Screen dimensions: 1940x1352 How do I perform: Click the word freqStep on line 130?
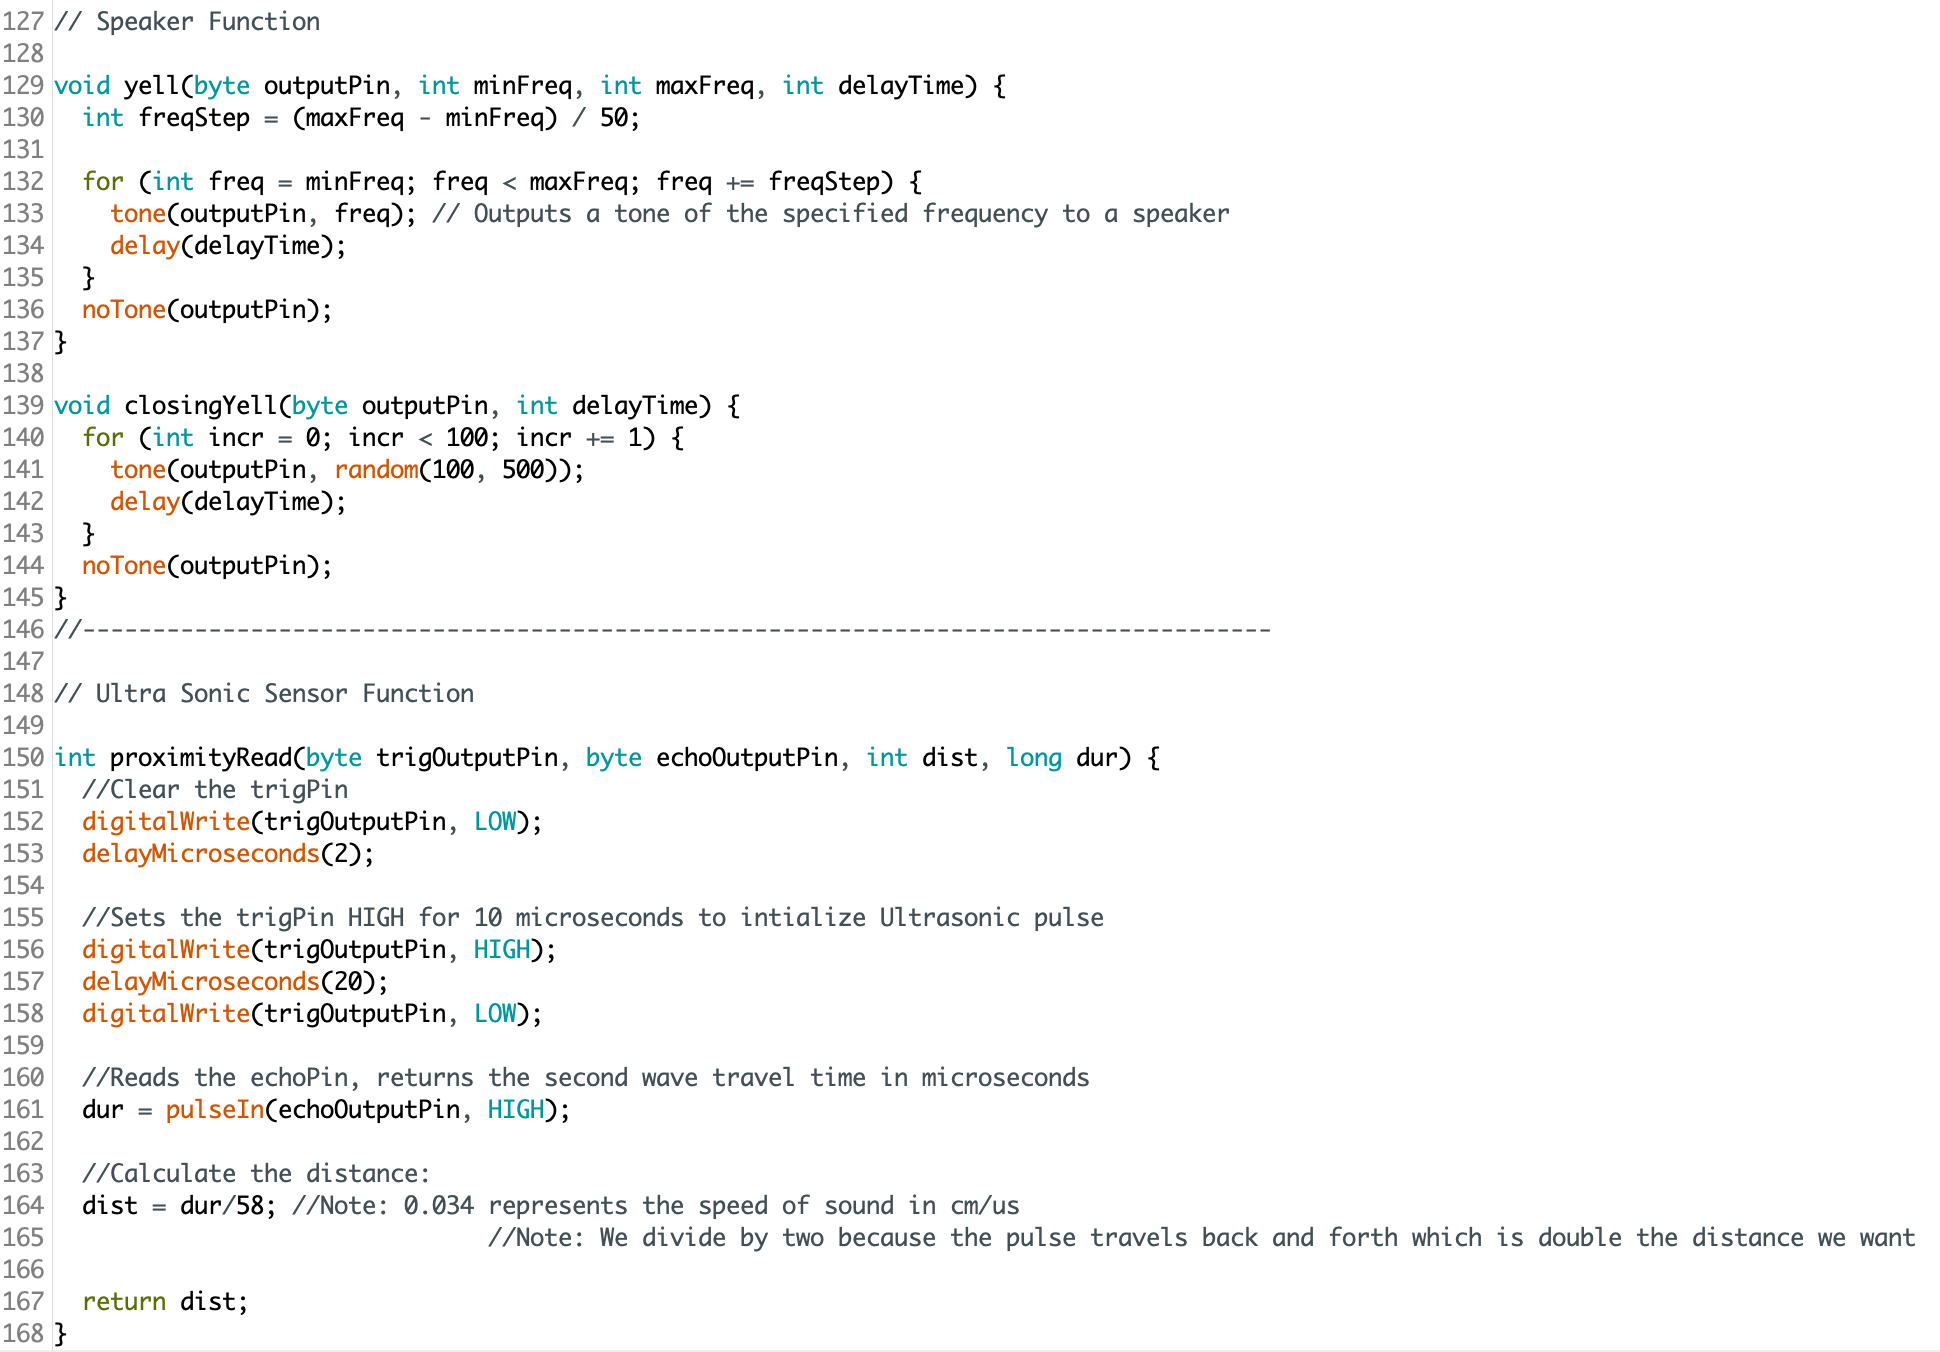[x=194, y=118]
